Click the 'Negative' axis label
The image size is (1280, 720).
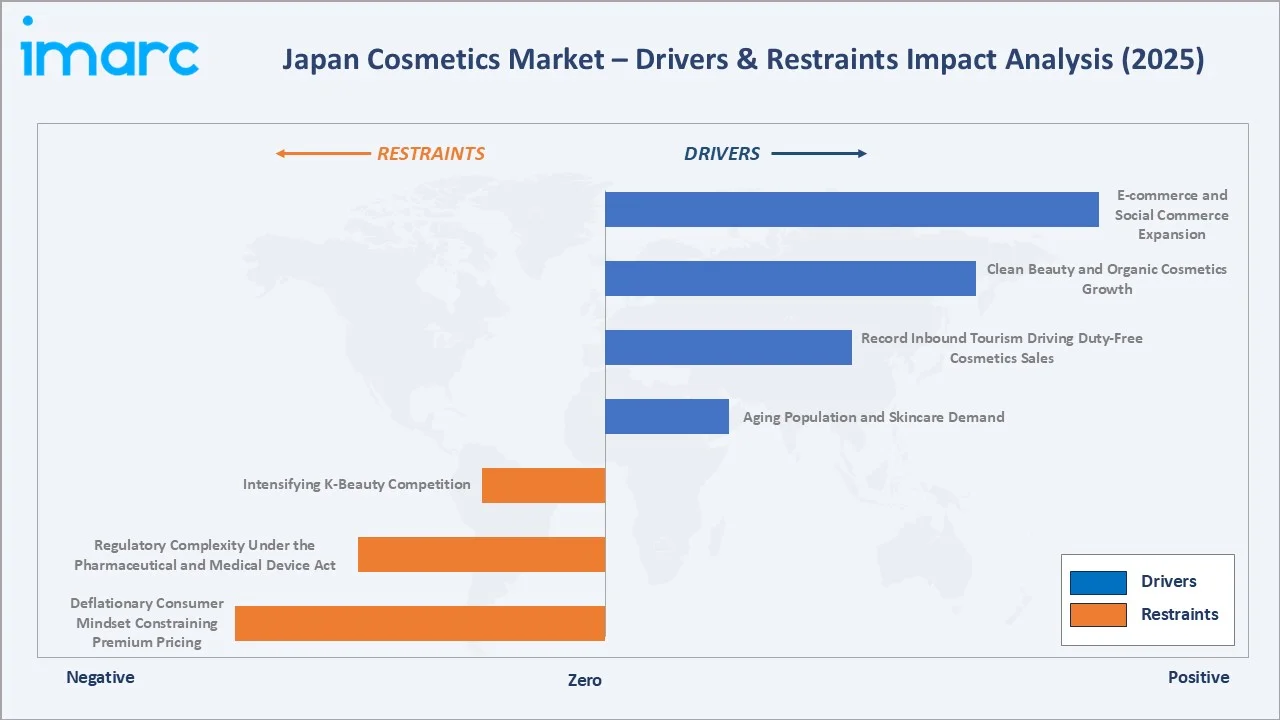pos(100,677)
